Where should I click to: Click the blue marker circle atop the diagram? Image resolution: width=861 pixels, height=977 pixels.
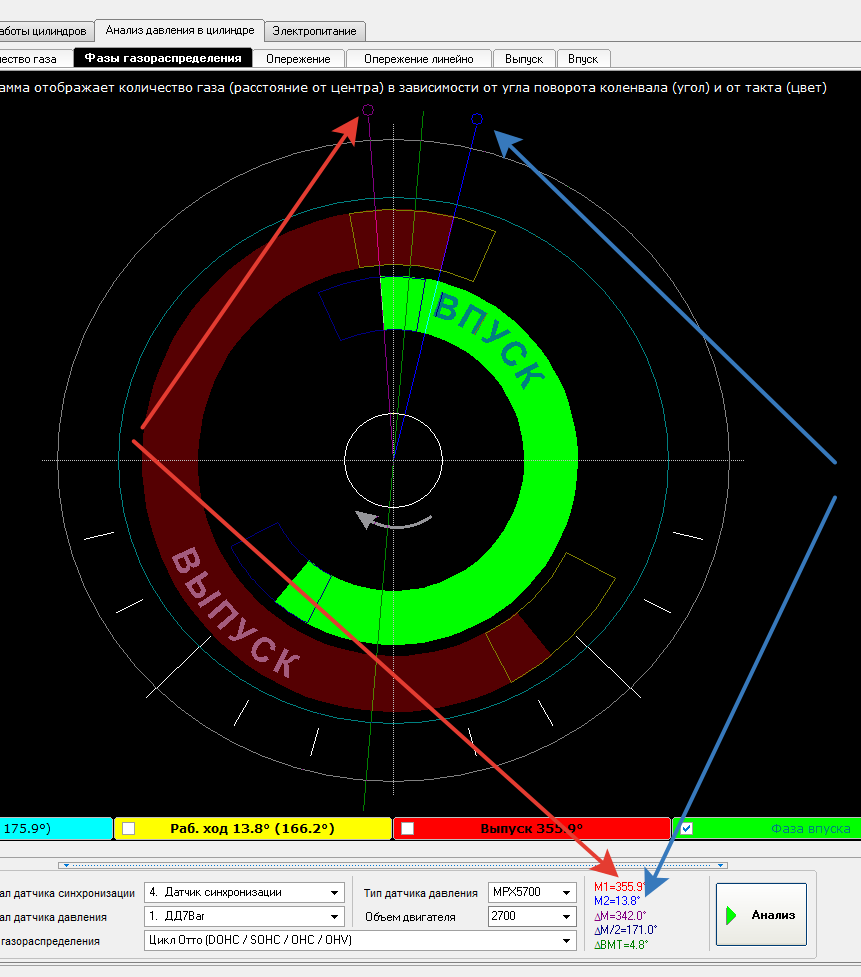click(477, 118)
